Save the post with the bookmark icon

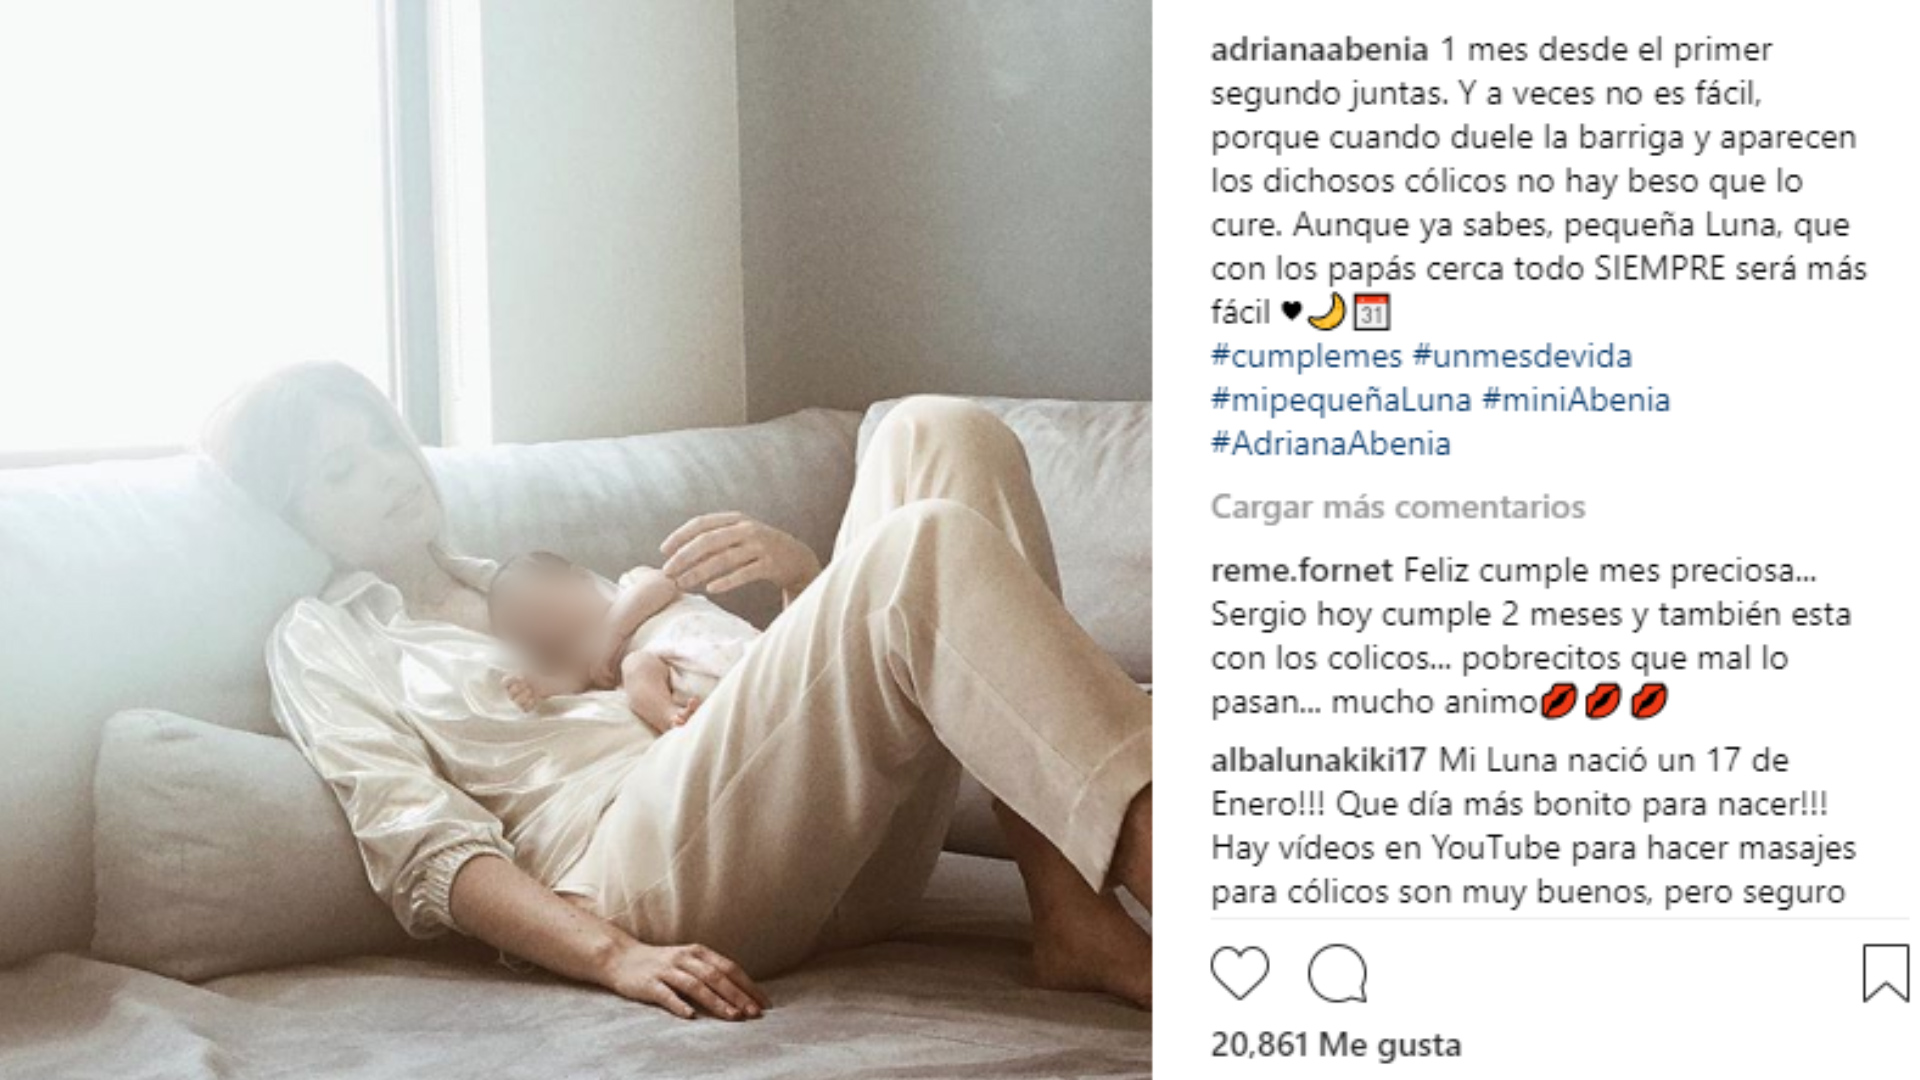pyautogui.click(x=1885, y=972)
